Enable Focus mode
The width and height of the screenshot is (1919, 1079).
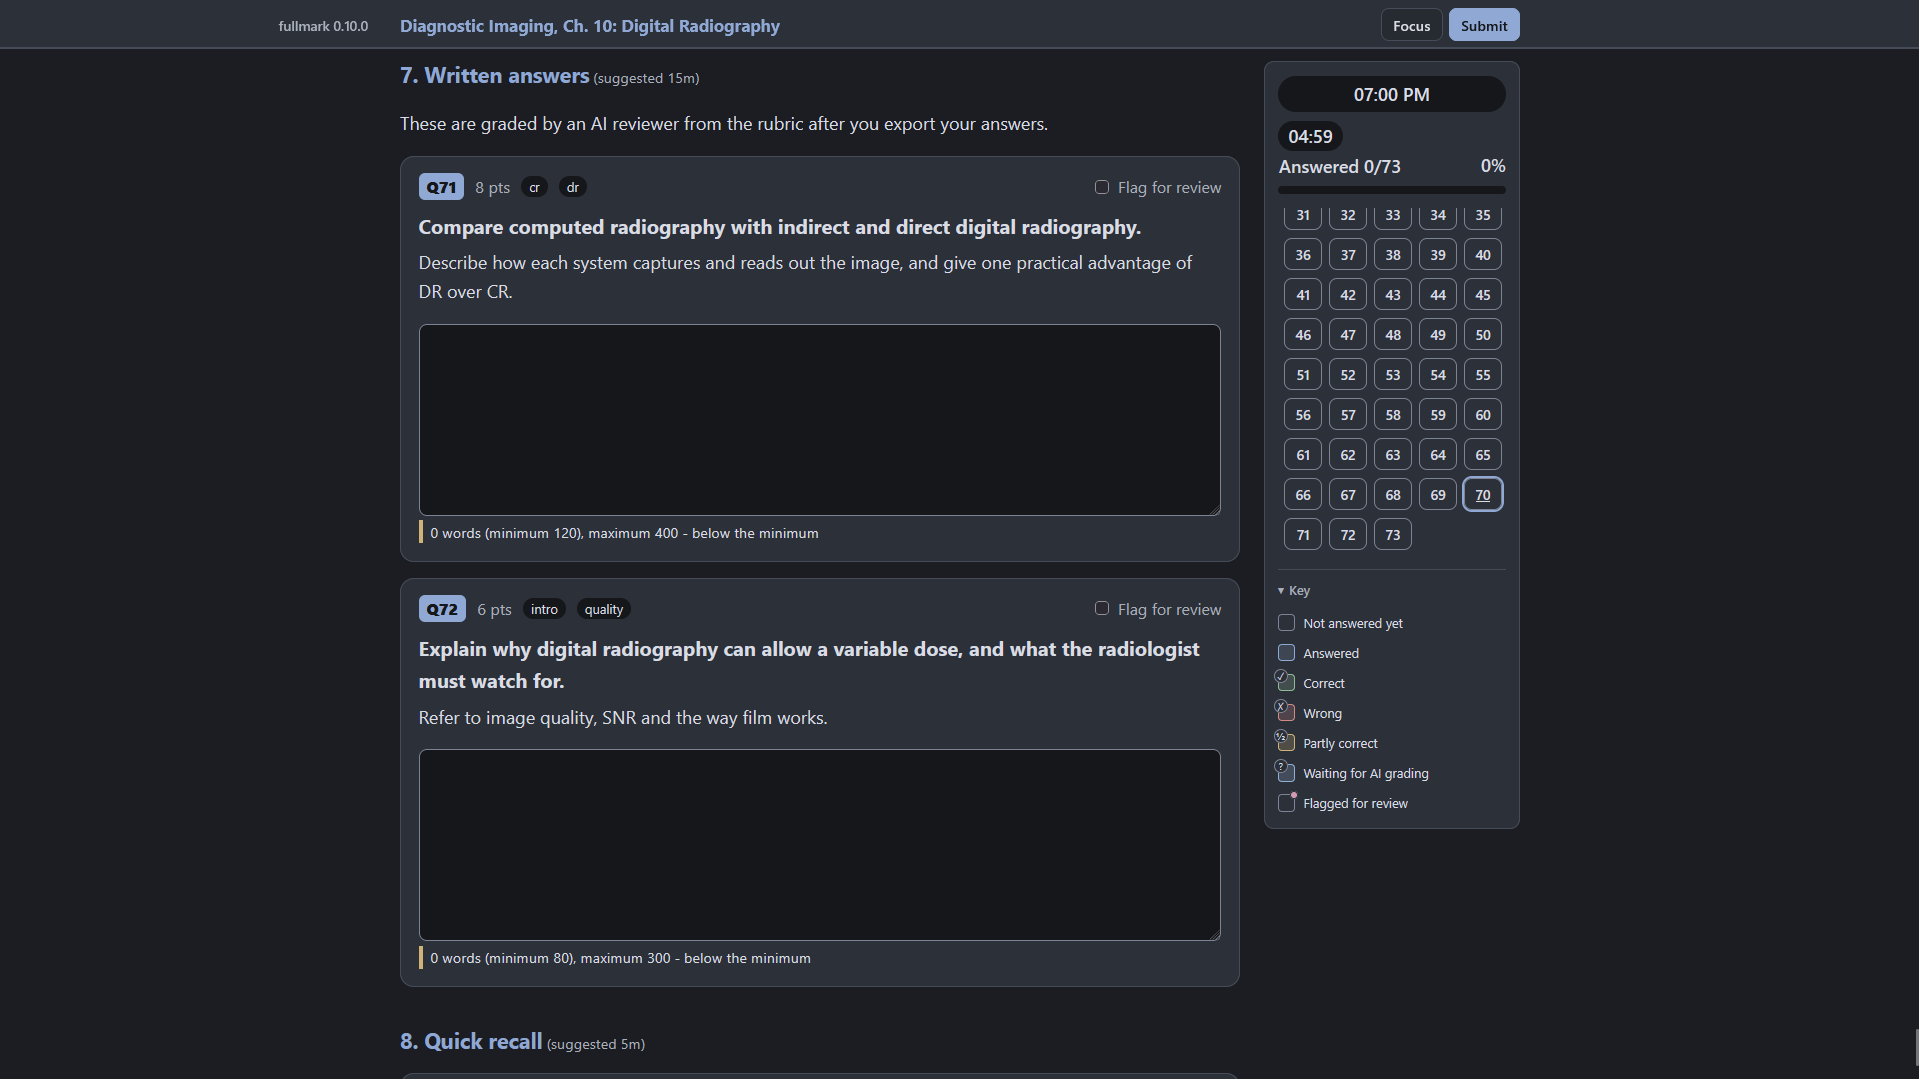(x=1411, y=26)
